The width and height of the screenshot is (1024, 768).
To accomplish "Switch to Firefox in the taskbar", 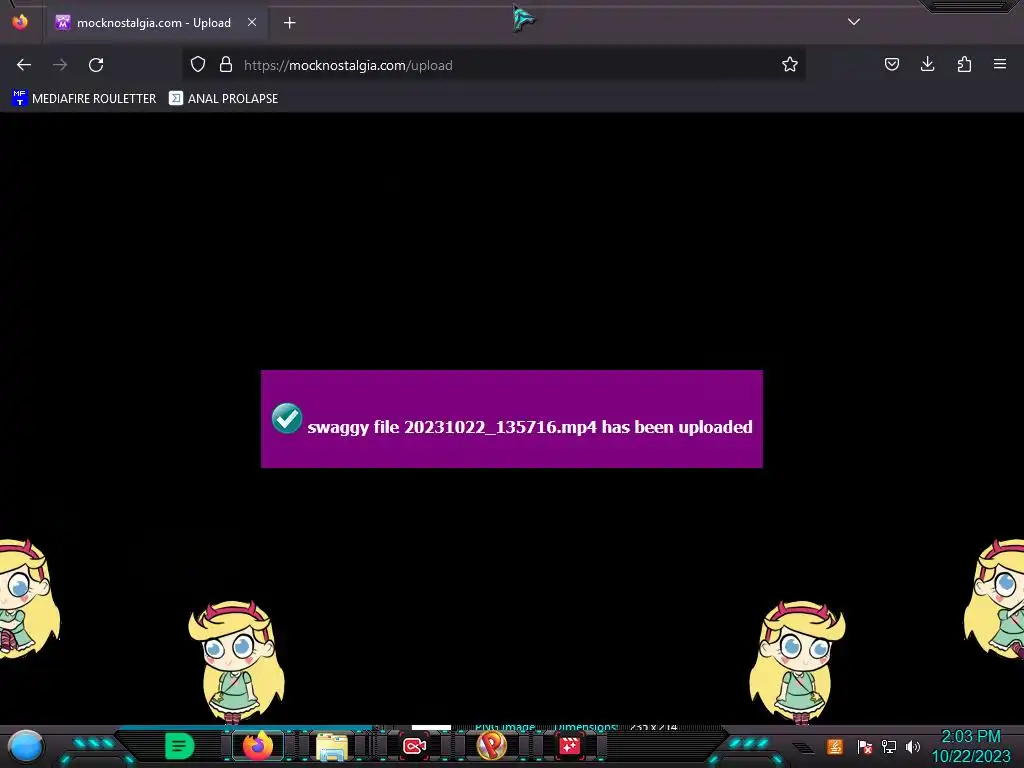I will click(258, 746).
